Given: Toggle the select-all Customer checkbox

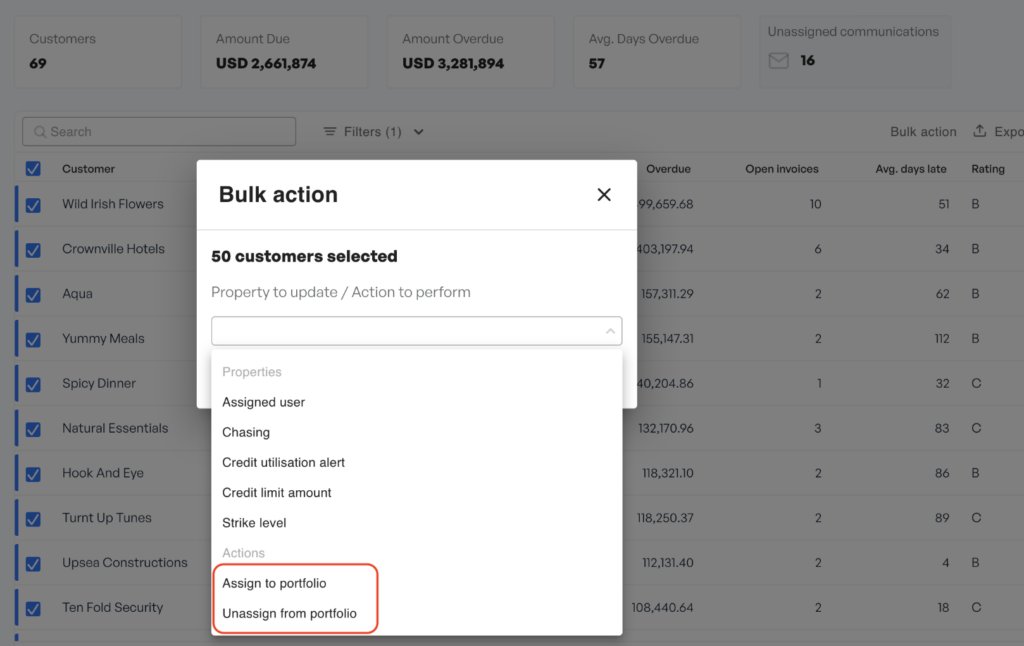Looking at the screenshot, I should (33, 169).
